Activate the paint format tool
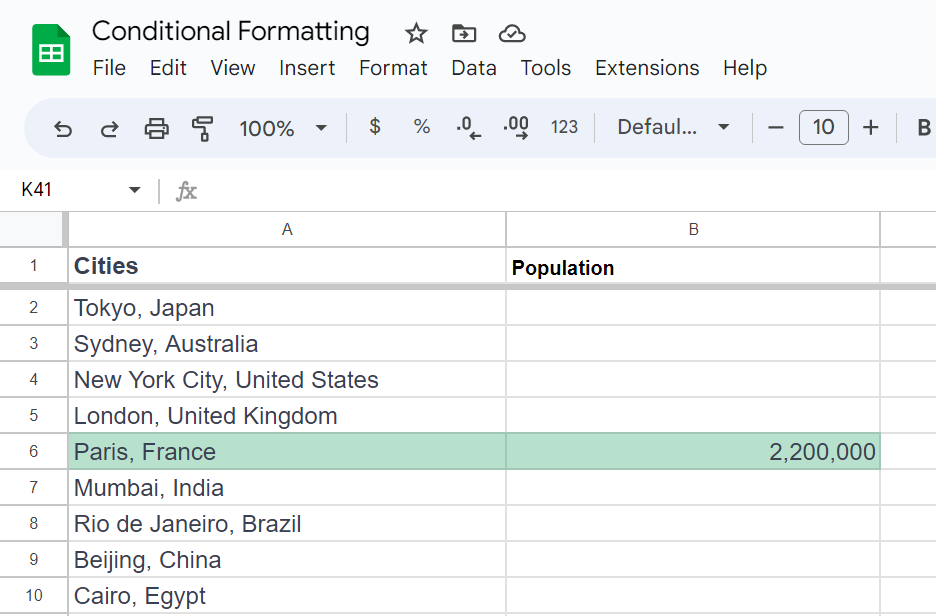This screenshot has width=936, height=616. pos(203,128)
